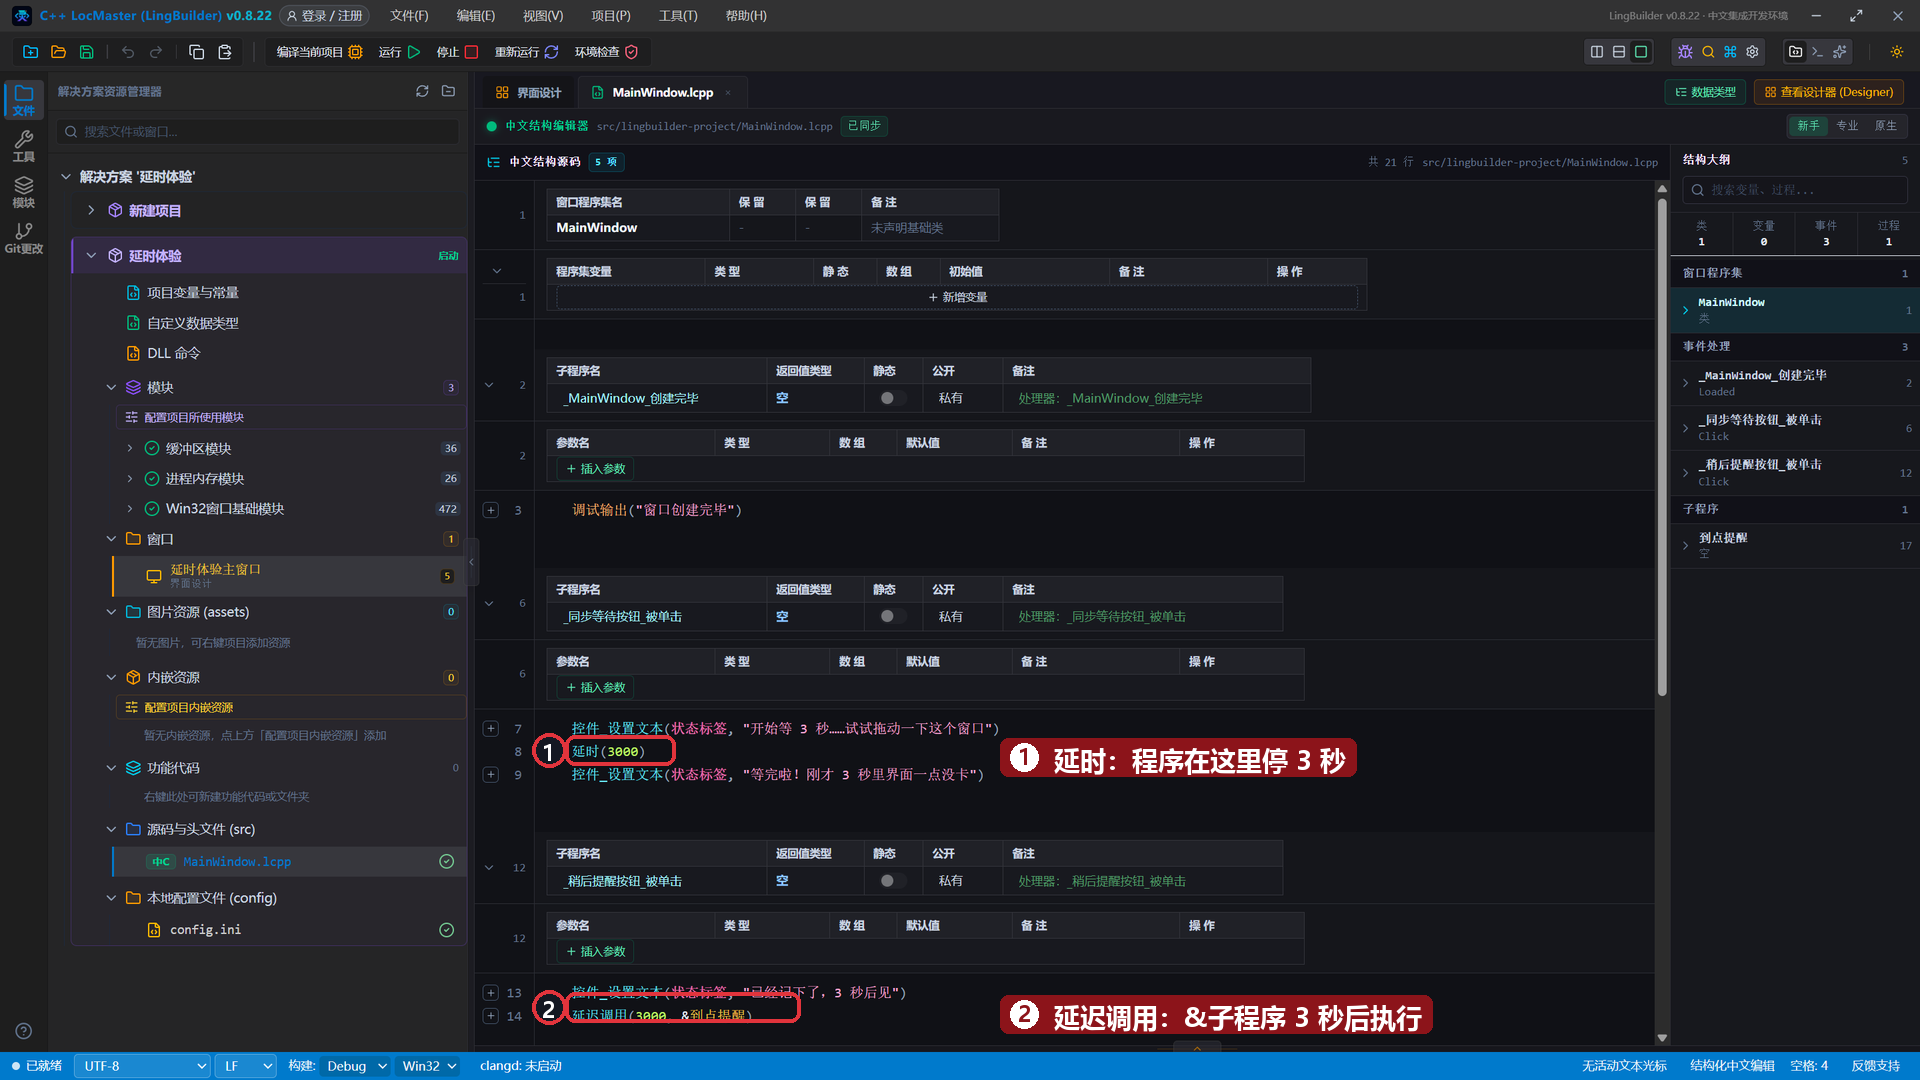
Task: Open the Win32 platform dropdown
Action: click(x=429, y=1066)
